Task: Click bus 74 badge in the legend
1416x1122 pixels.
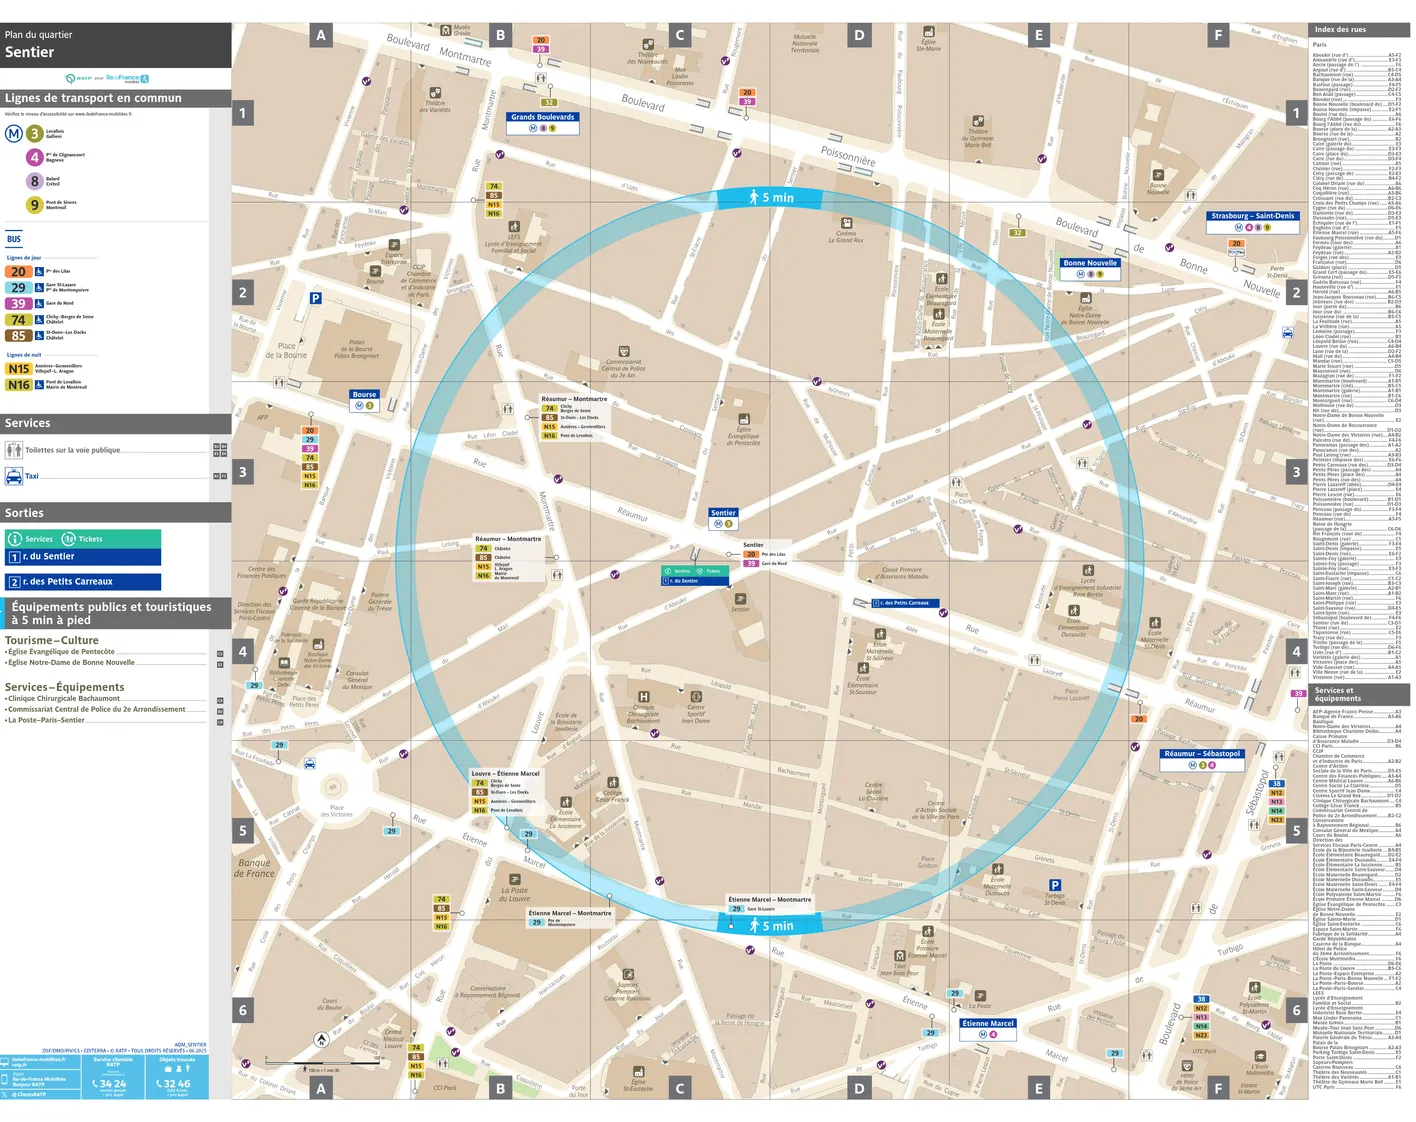Action: (x=19, y=320)
